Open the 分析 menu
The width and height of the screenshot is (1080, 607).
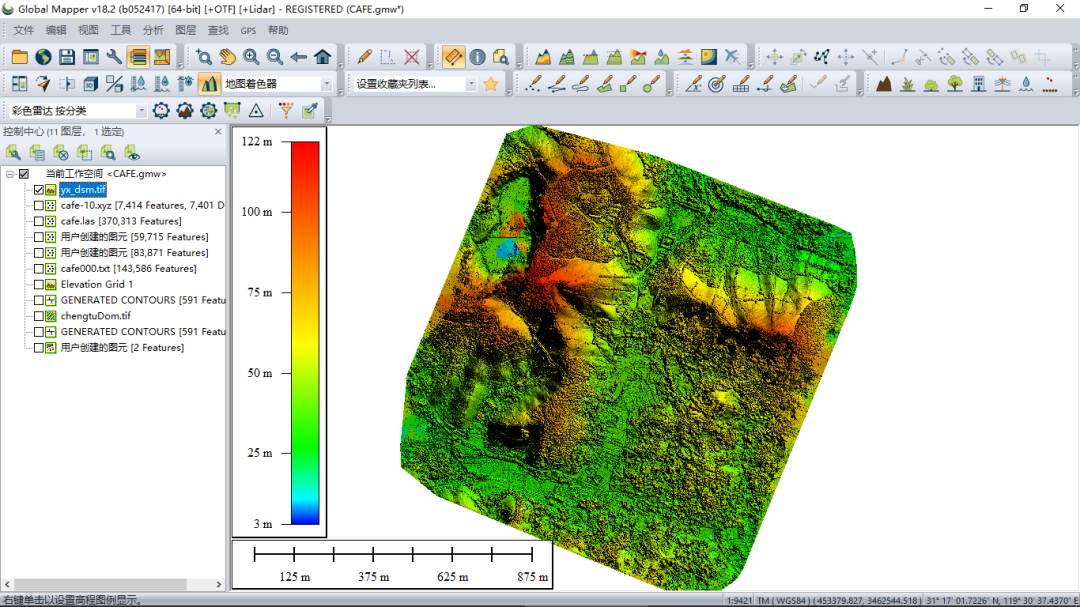click(x=153, y=31)
